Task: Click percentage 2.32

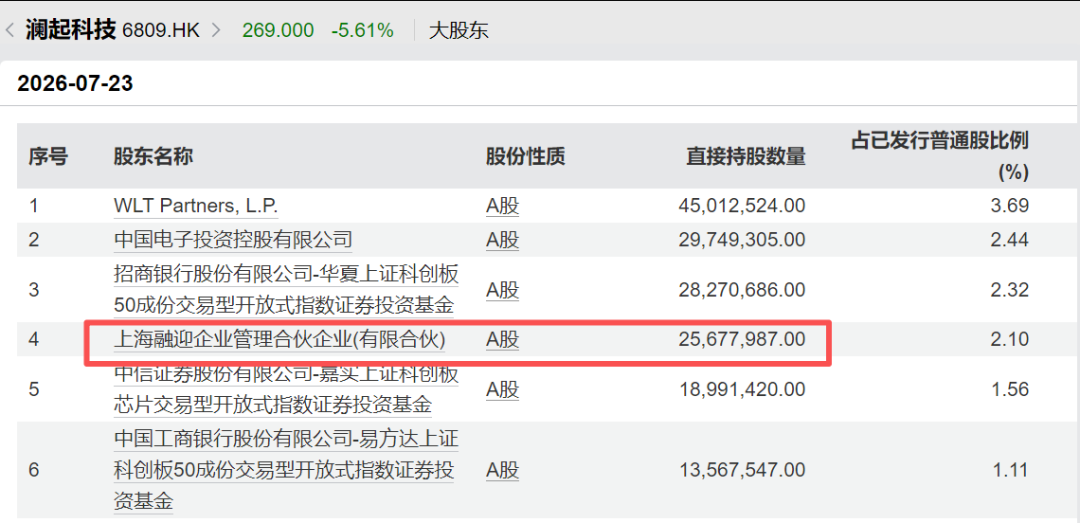Action: (1010, 289)
